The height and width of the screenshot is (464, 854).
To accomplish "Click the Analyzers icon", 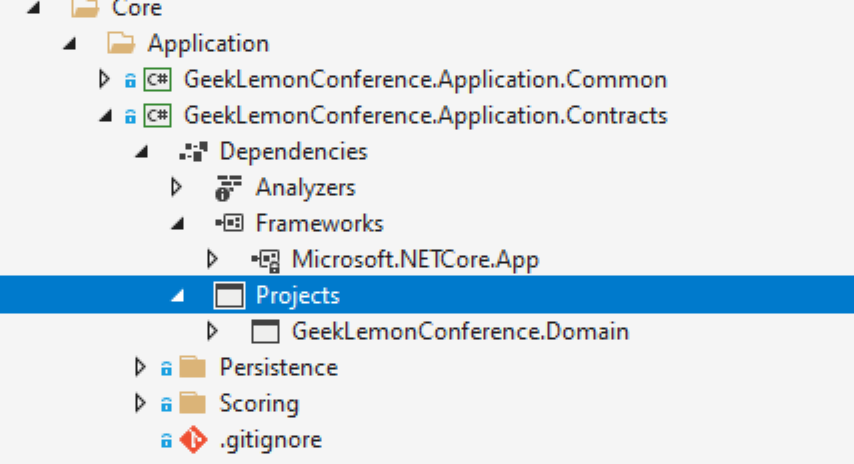I will [x=229, y=188].
